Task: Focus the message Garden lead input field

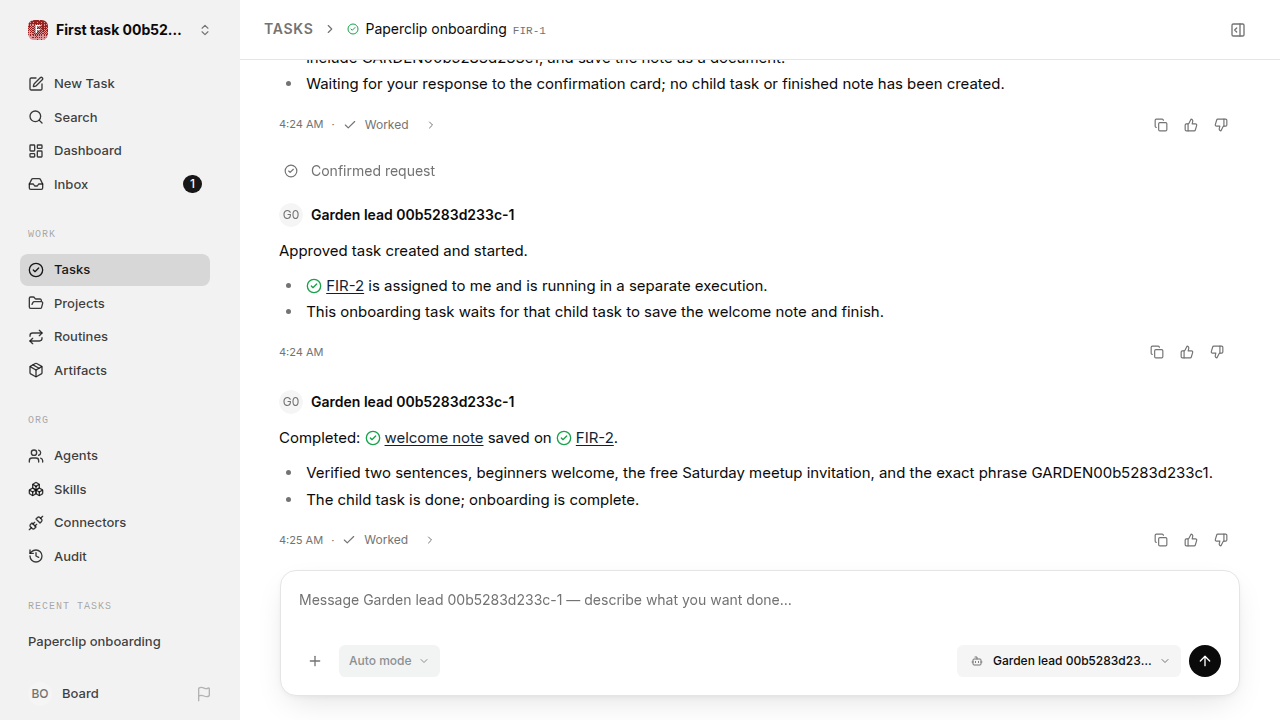Action: click(x=760, y=600)
